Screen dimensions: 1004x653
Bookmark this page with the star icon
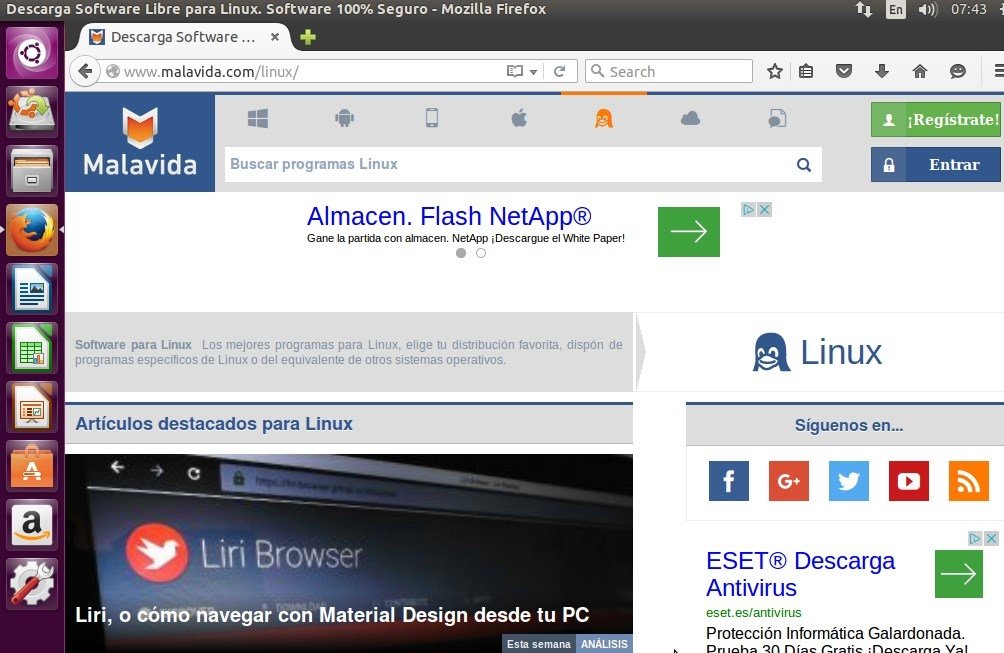click(775, 71)
